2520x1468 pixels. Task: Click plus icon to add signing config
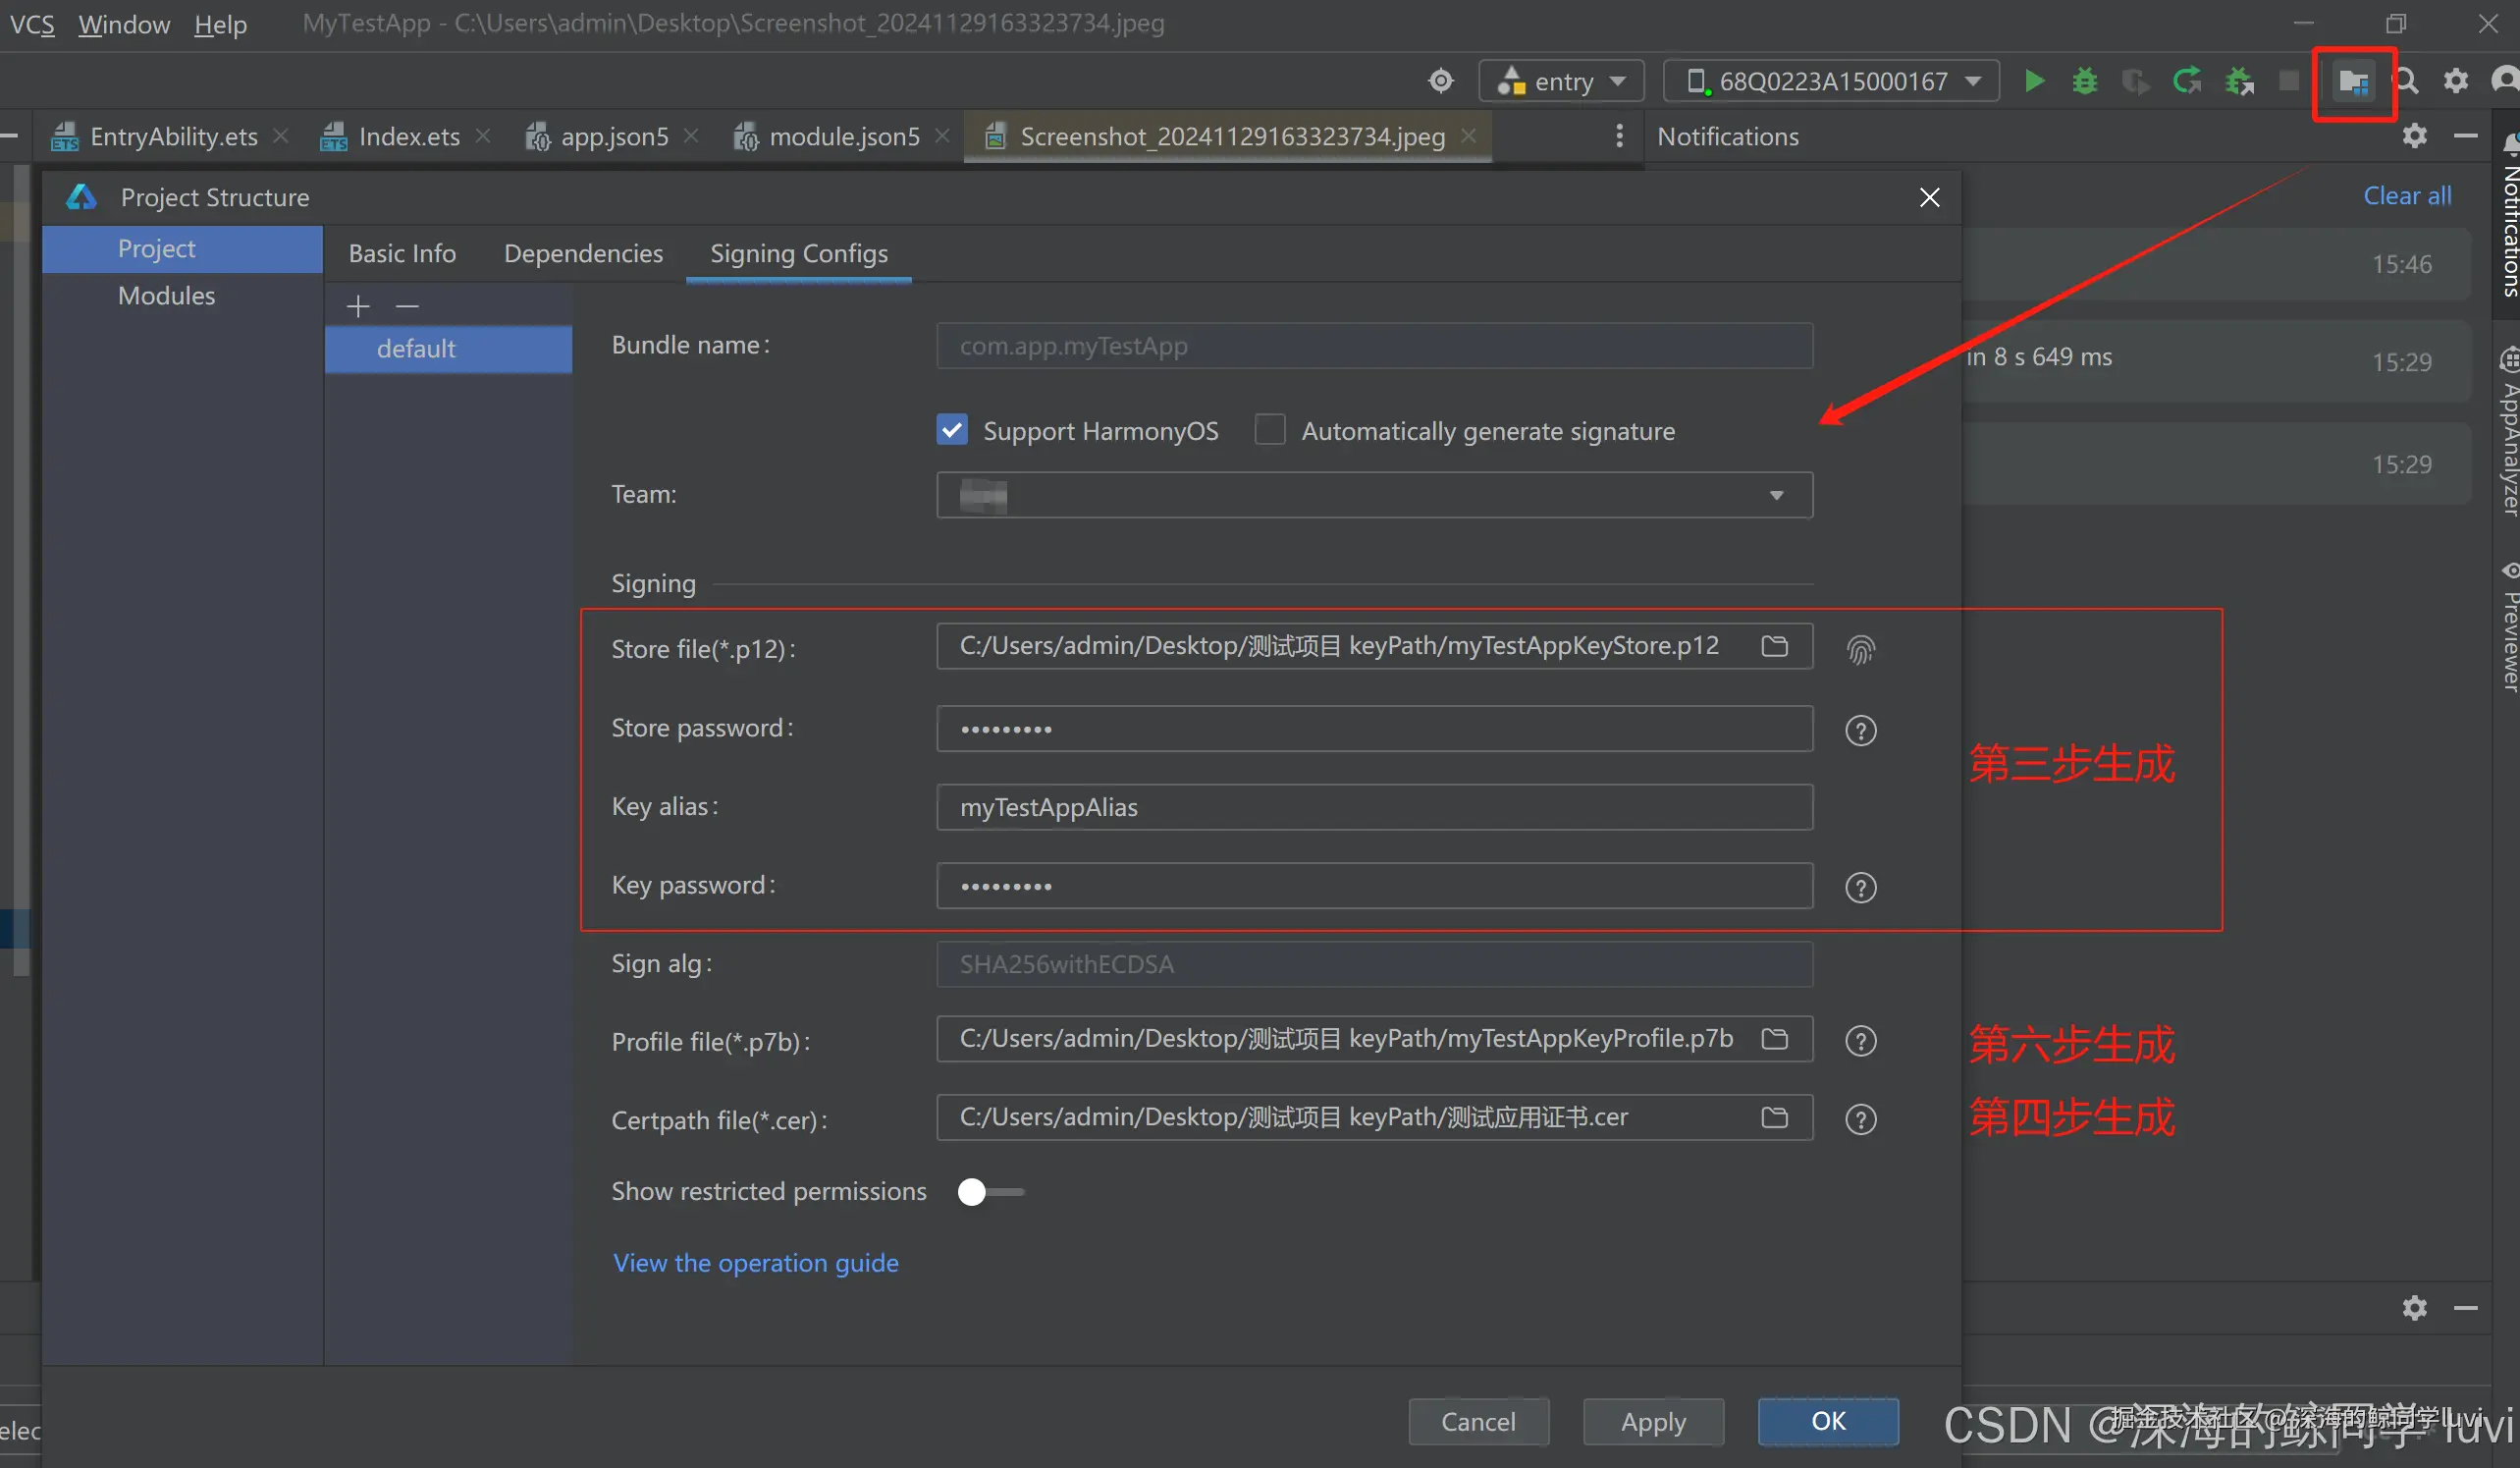point(358,306)
